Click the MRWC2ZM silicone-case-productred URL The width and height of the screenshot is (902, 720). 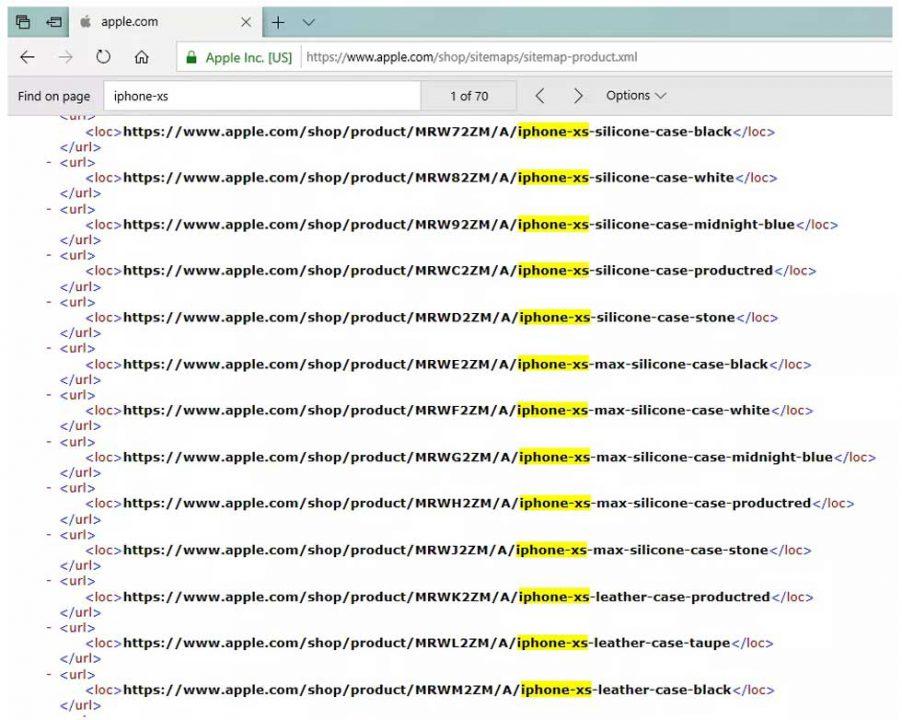pos(448,270)
